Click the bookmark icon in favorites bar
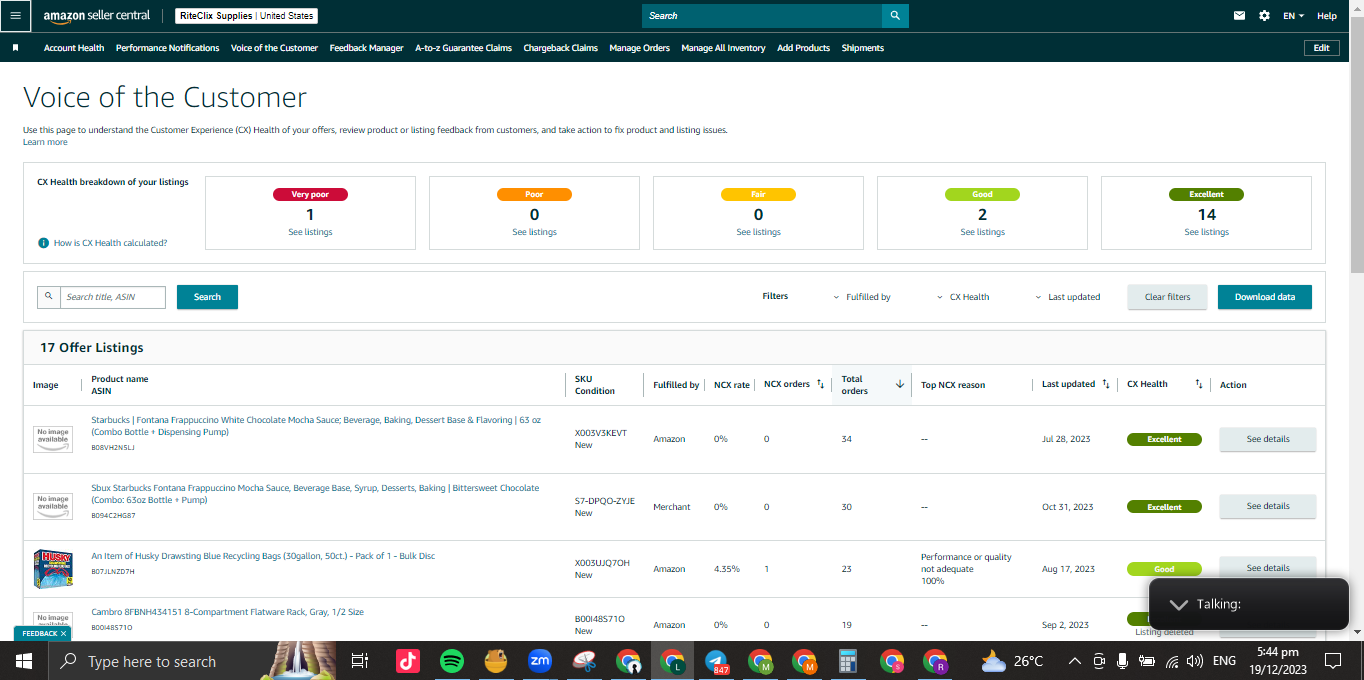This screenshot has height=680, width=1364. [x=15, y=48]
